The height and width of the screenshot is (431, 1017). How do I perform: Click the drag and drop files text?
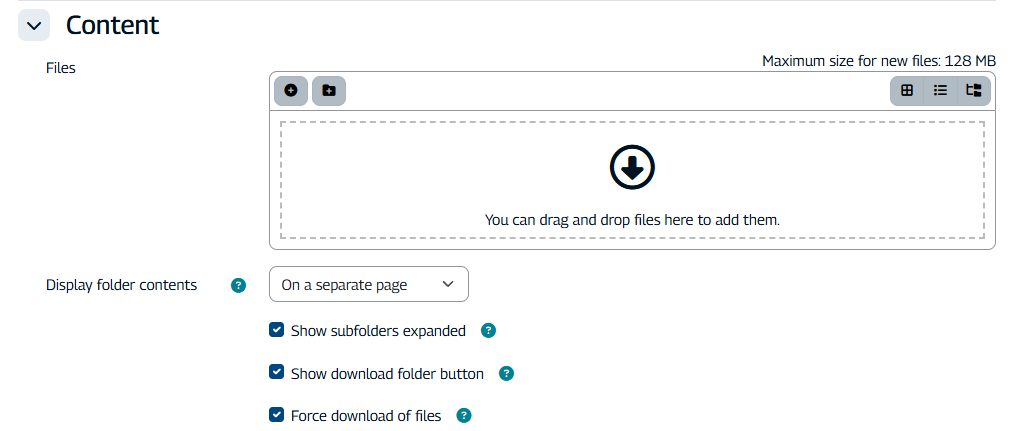(632, 219)
